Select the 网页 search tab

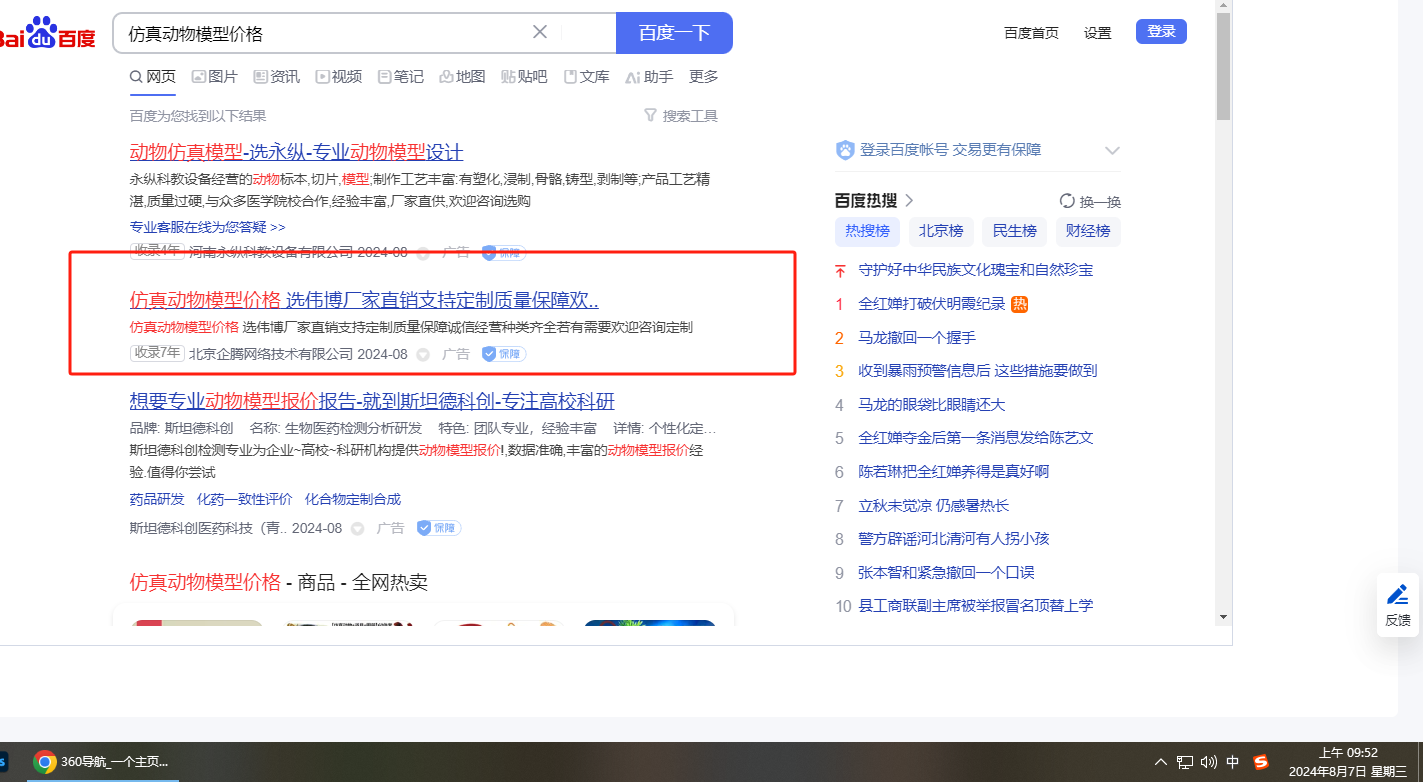(x=153, y=77)
